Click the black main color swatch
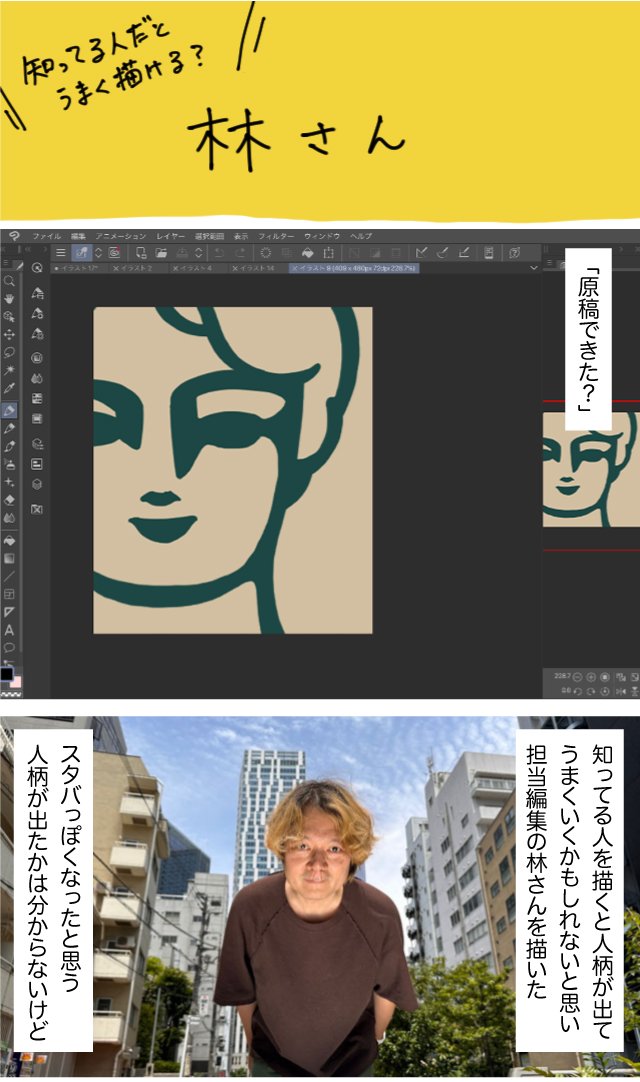The width and height of the screenshot is (640, 1082). [x=6, y=674]
